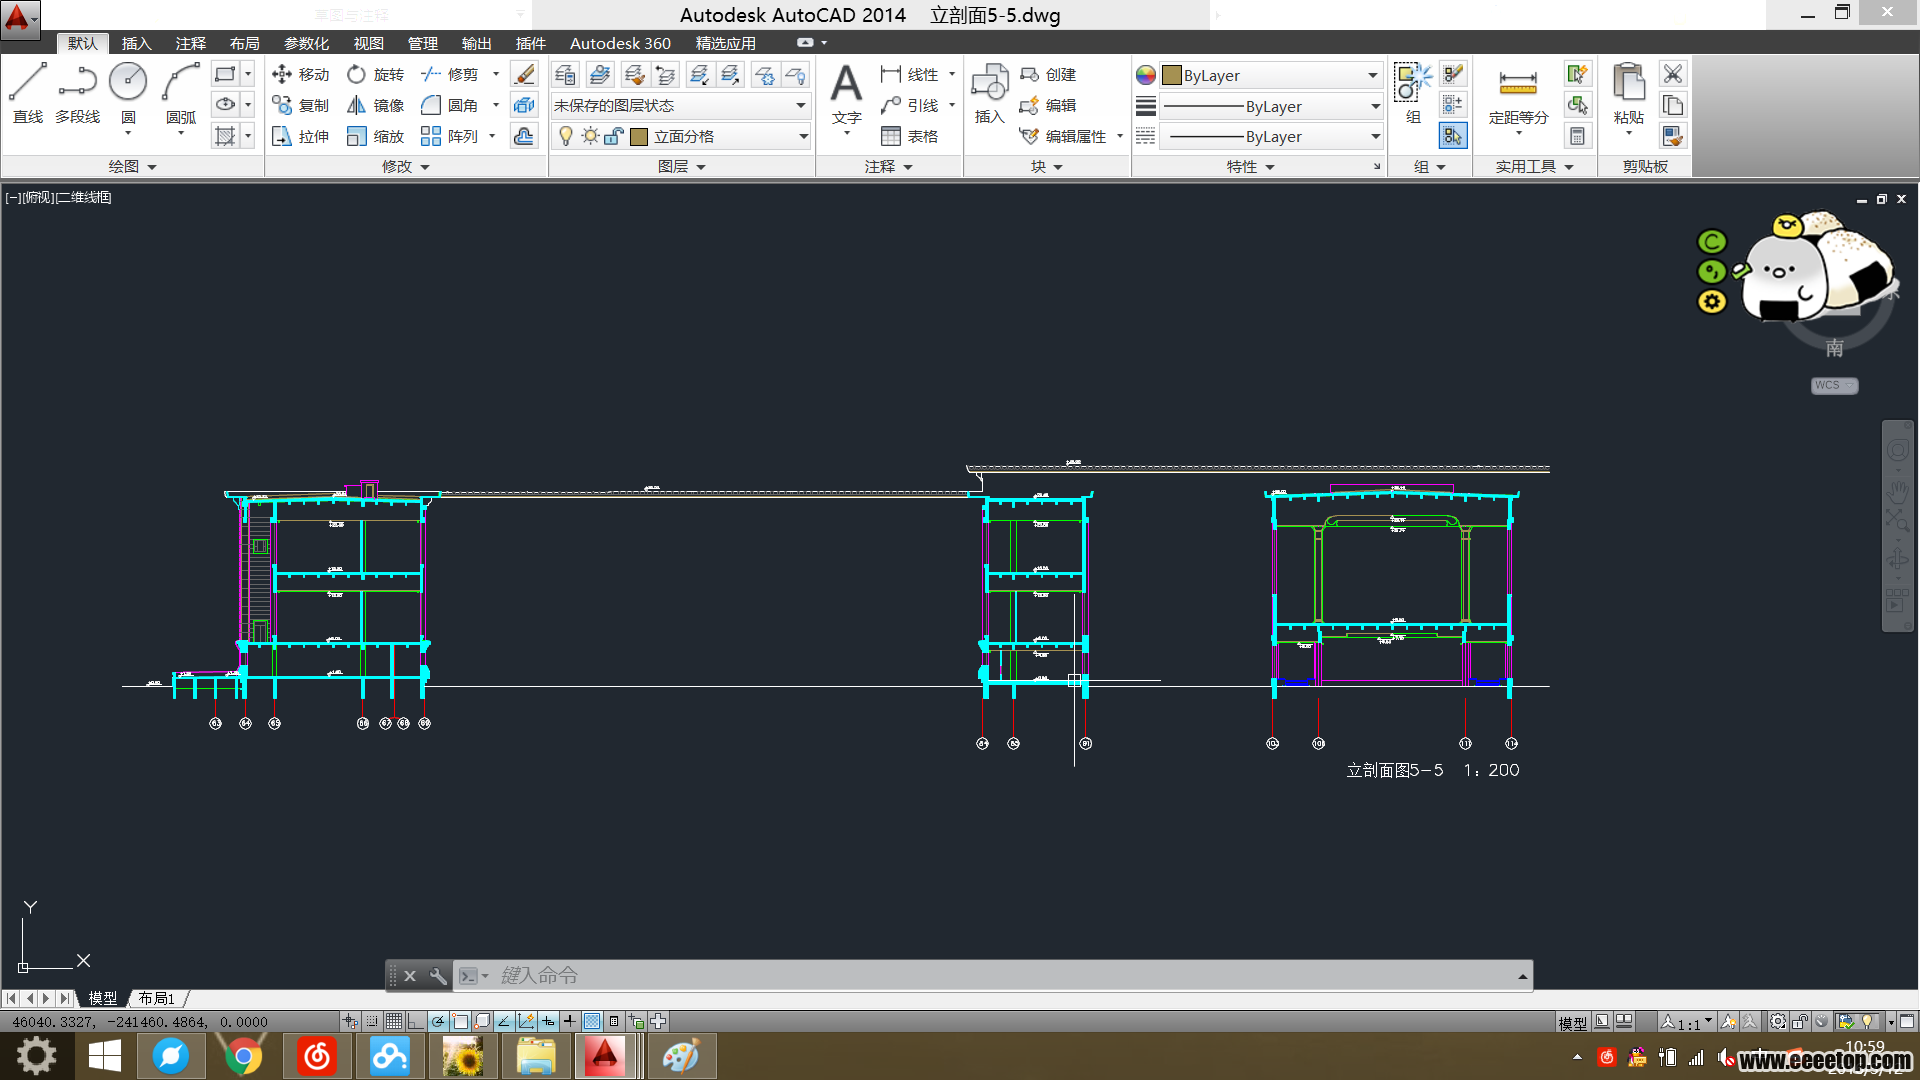Toggle lineweight display in status bar
This screenshot has height=1080, width=1920.
570,1021
